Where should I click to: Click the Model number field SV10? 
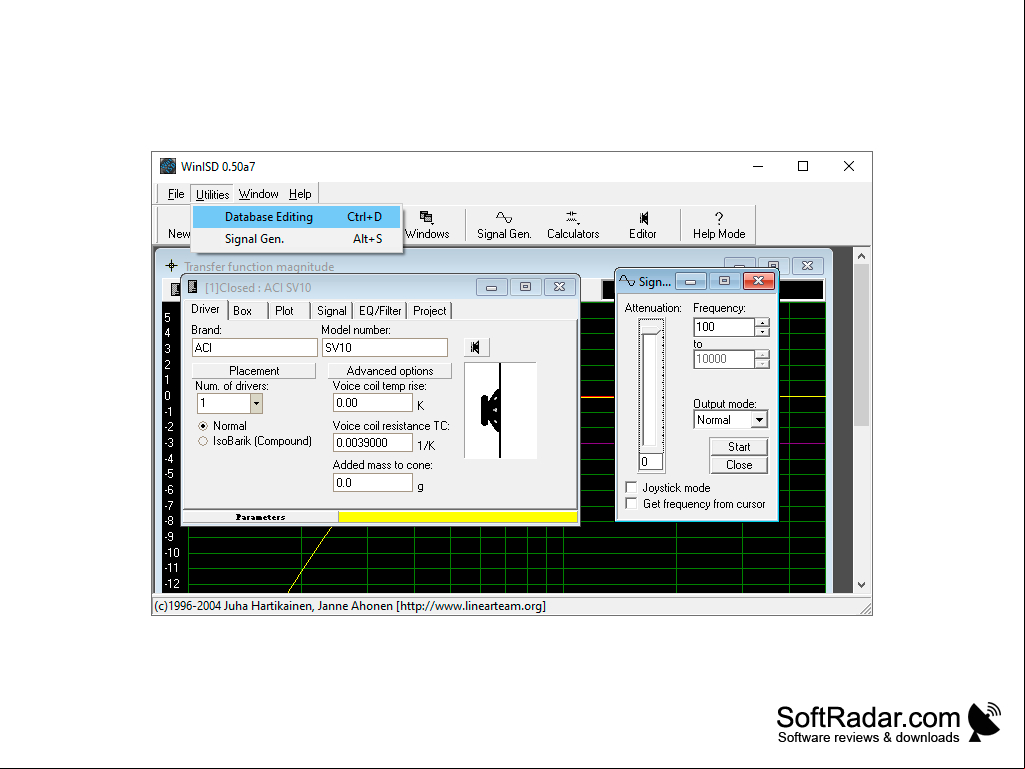385,348
